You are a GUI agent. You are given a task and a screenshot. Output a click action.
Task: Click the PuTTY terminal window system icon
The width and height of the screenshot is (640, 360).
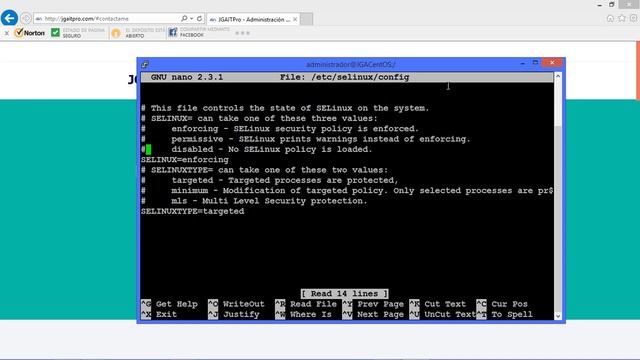pos(145,64)
